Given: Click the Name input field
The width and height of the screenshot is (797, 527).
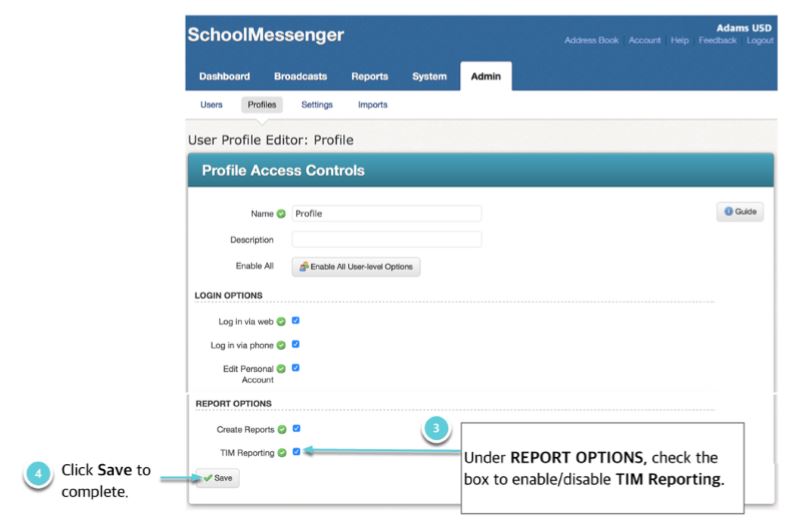Looking at the screenshot, I should tap(386, 213).
